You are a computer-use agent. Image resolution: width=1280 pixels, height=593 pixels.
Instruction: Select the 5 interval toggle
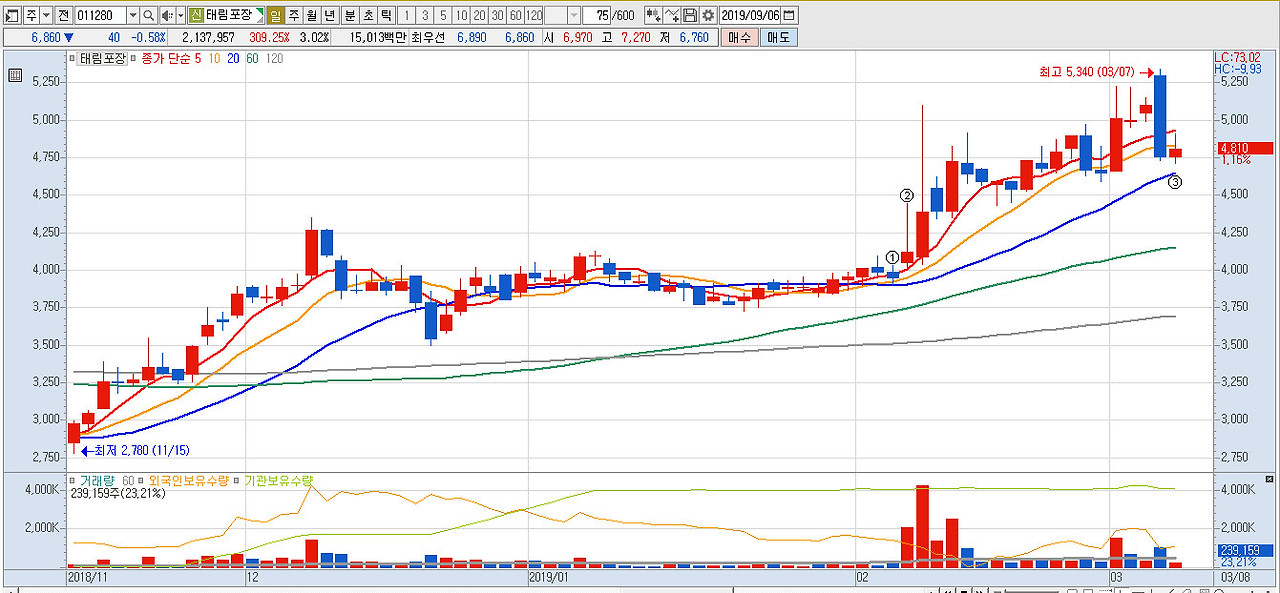point(442,16)
